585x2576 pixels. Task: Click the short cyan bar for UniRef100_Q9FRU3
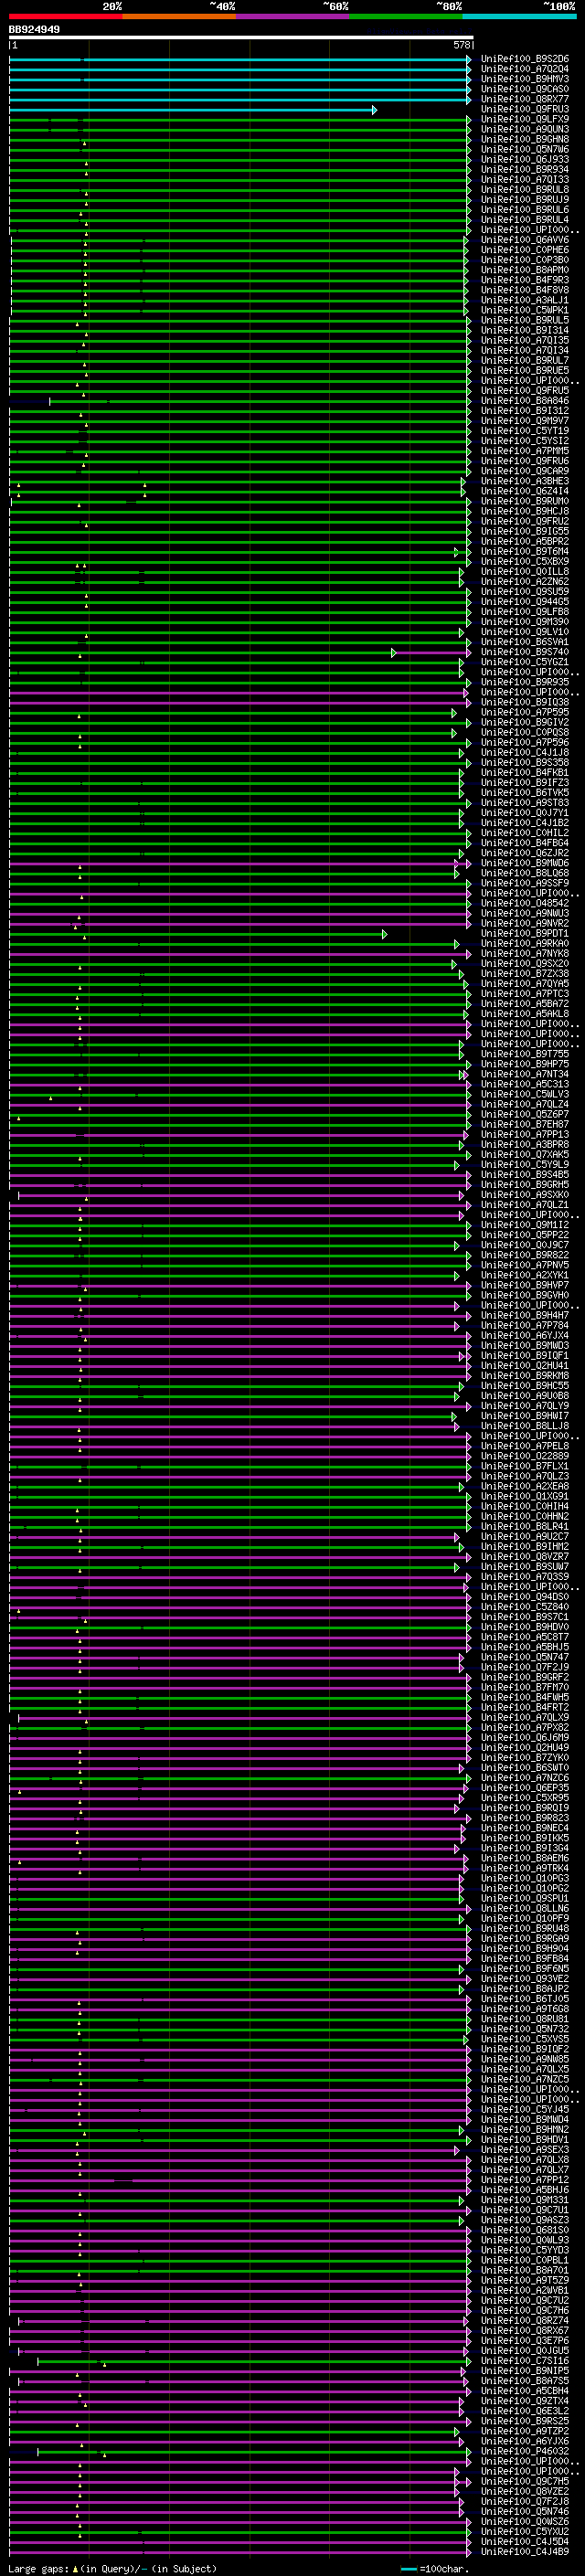[x=193, y=110]
